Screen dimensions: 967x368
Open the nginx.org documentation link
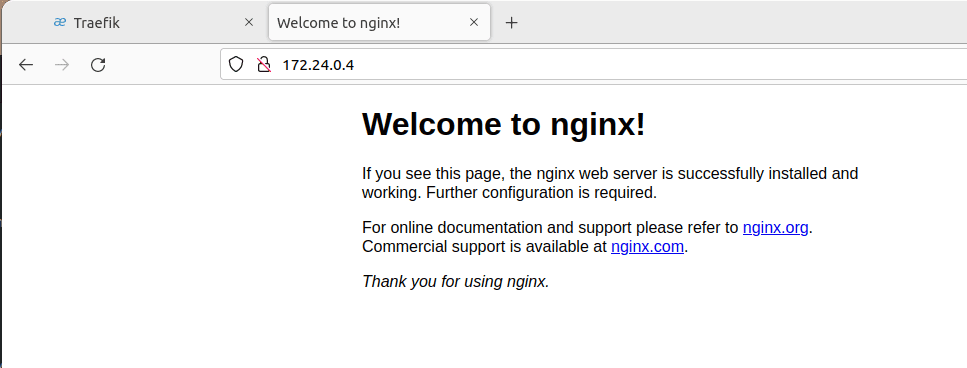[775, 227]
